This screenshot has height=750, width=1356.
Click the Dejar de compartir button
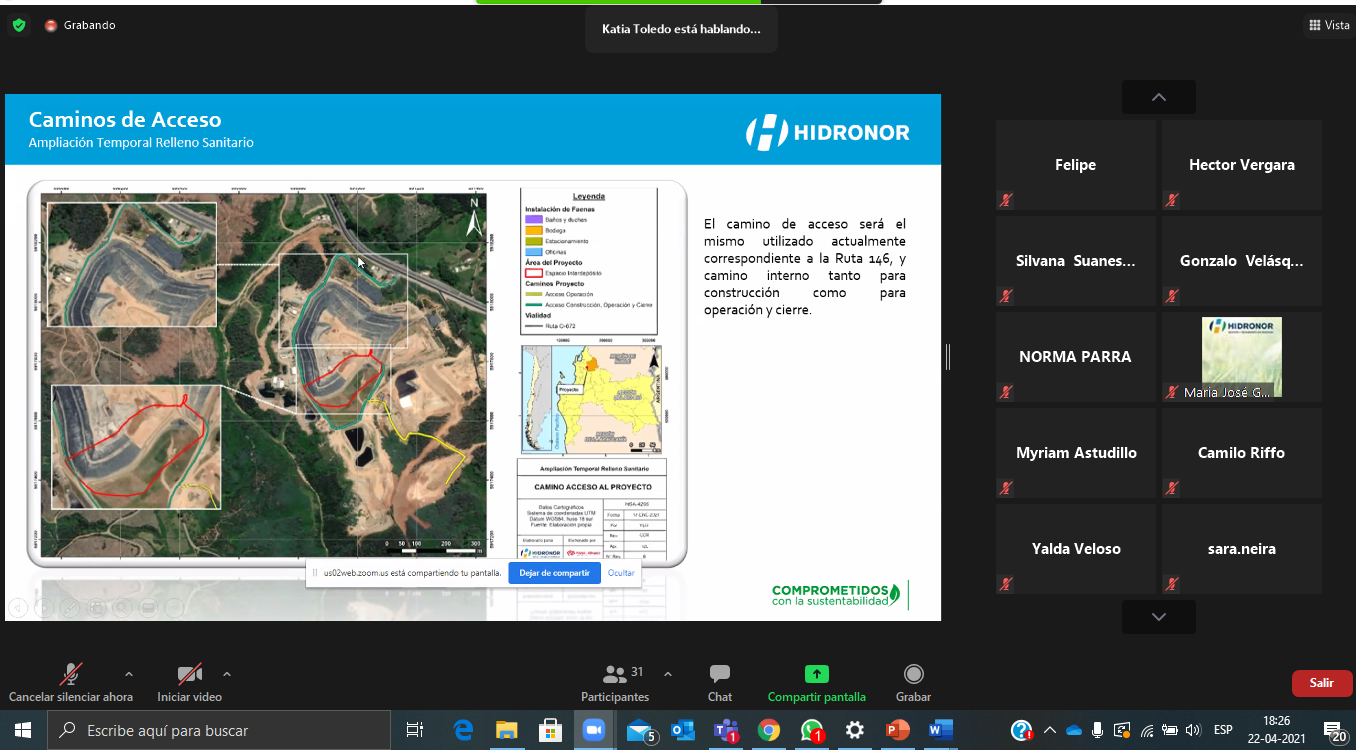click(x=554, y=573)
